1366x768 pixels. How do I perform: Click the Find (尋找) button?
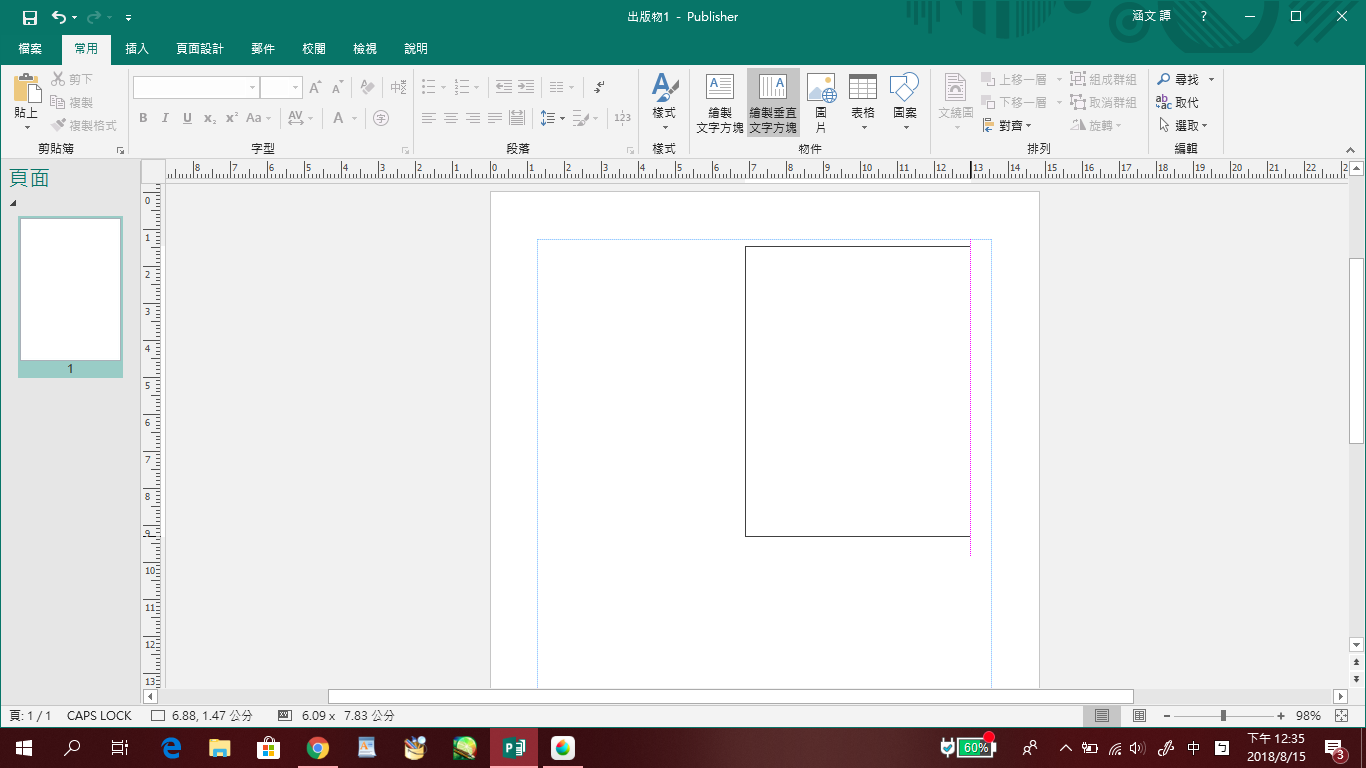(x=1179, y=79)
